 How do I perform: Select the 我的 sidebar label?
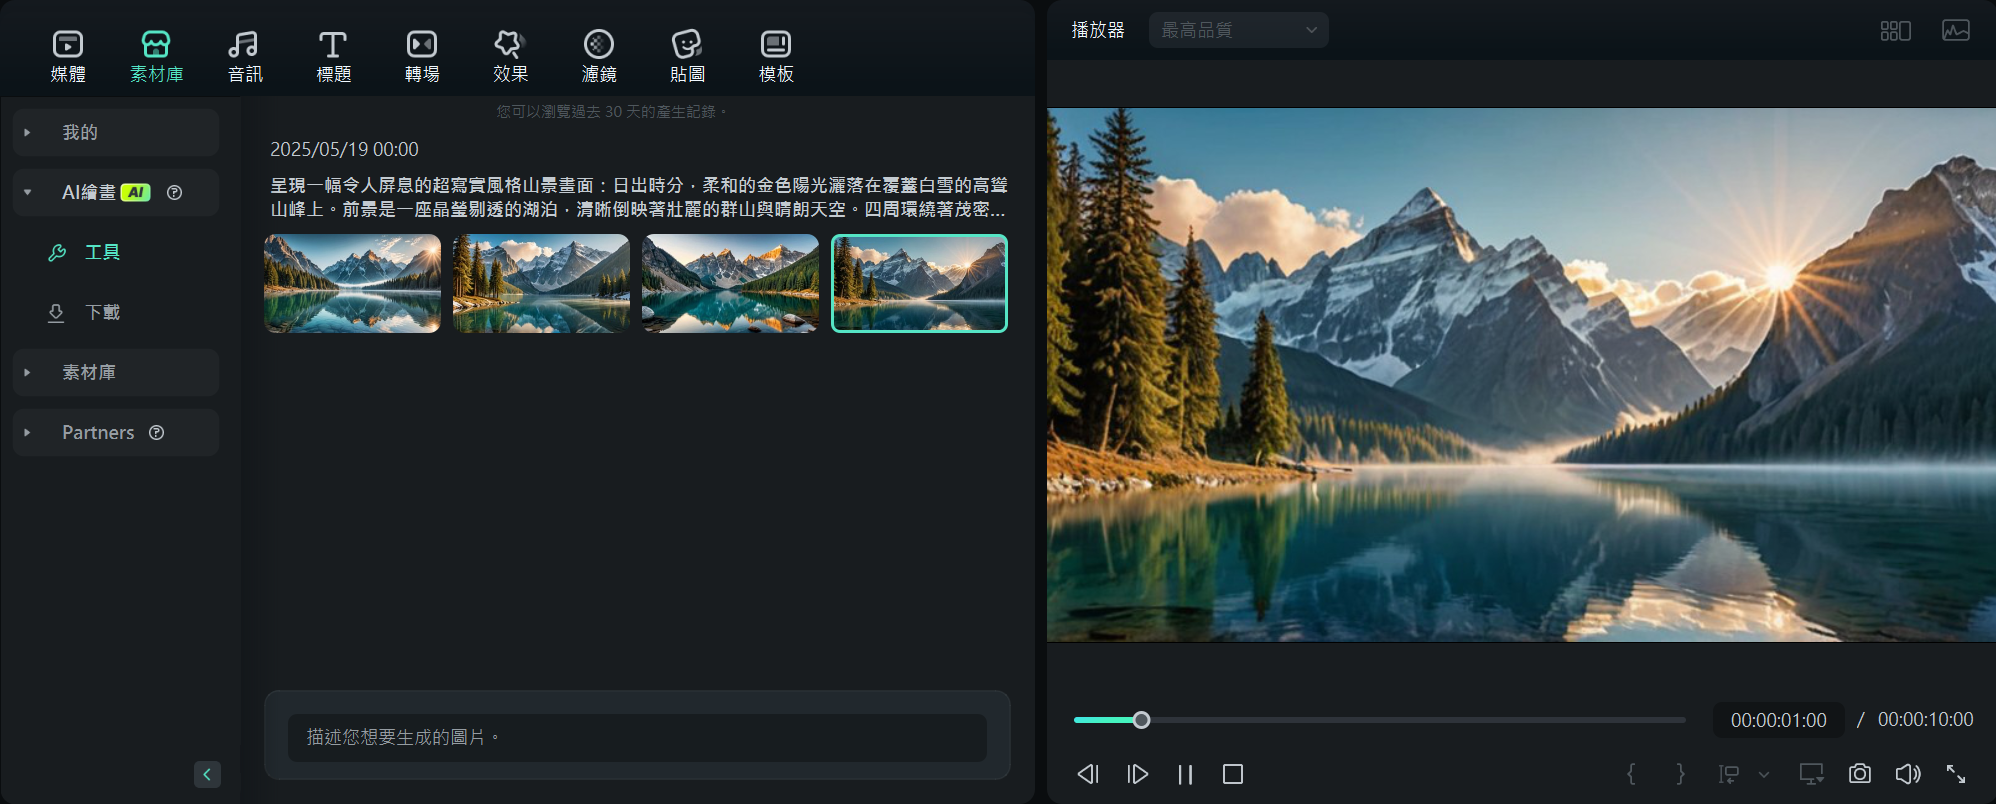80,132
